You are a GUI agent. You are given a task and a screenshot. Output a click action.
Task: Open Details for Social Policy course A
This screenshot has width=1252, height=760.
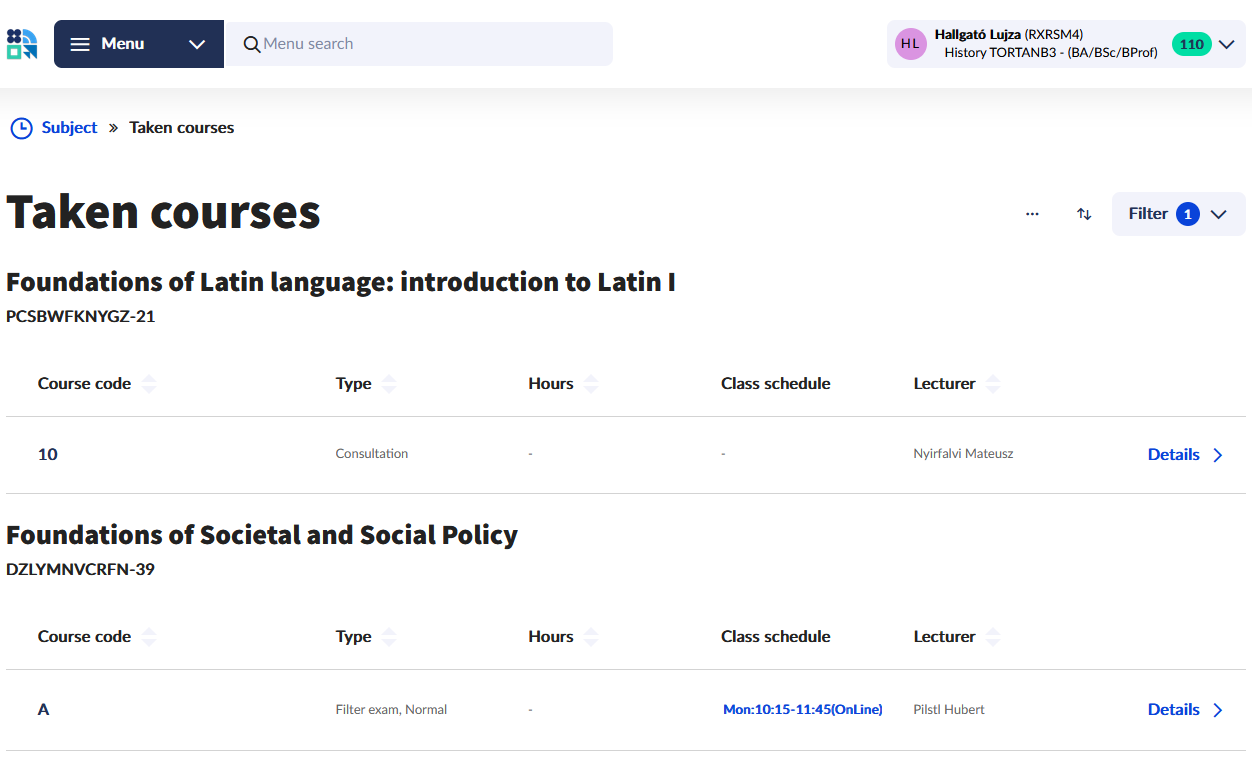click(x=1185, y=710)
